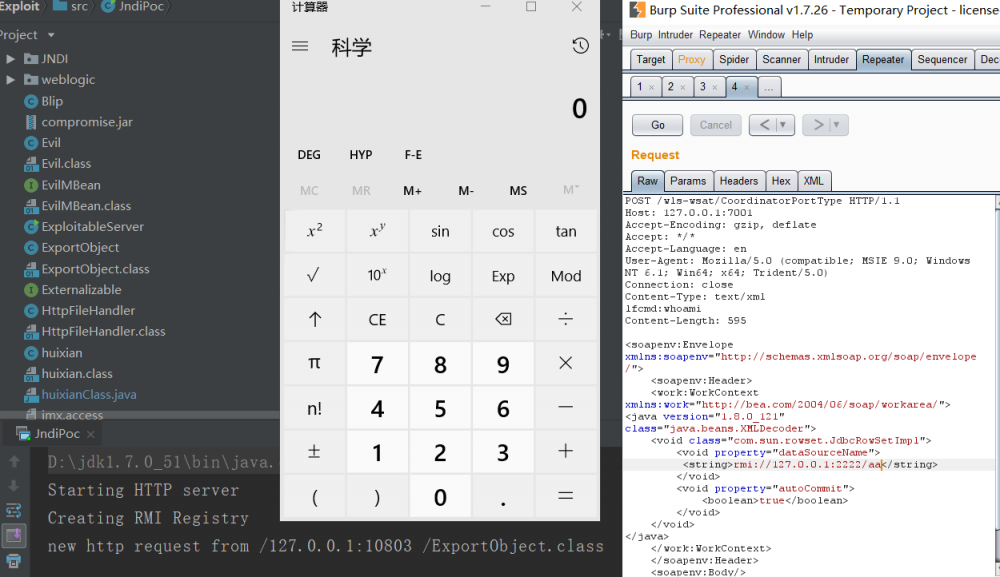Click the Cancel button in Repeater
1000x577 pixels.
coord(716,125)
